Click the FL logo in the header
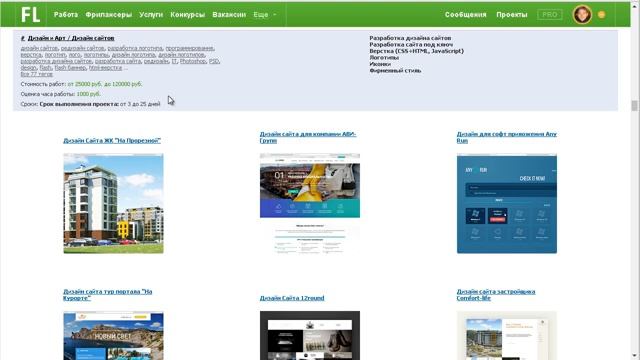Viewport: 640px width, 360px height. [31, 15]
